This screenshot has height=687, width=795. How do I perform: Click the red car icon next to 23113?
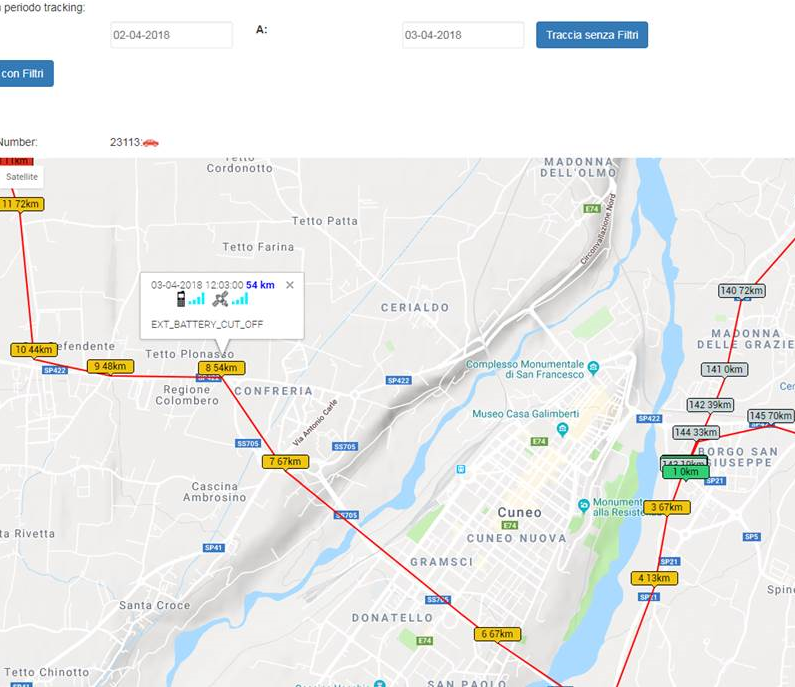pyautogui.click(x=150, y=142)
